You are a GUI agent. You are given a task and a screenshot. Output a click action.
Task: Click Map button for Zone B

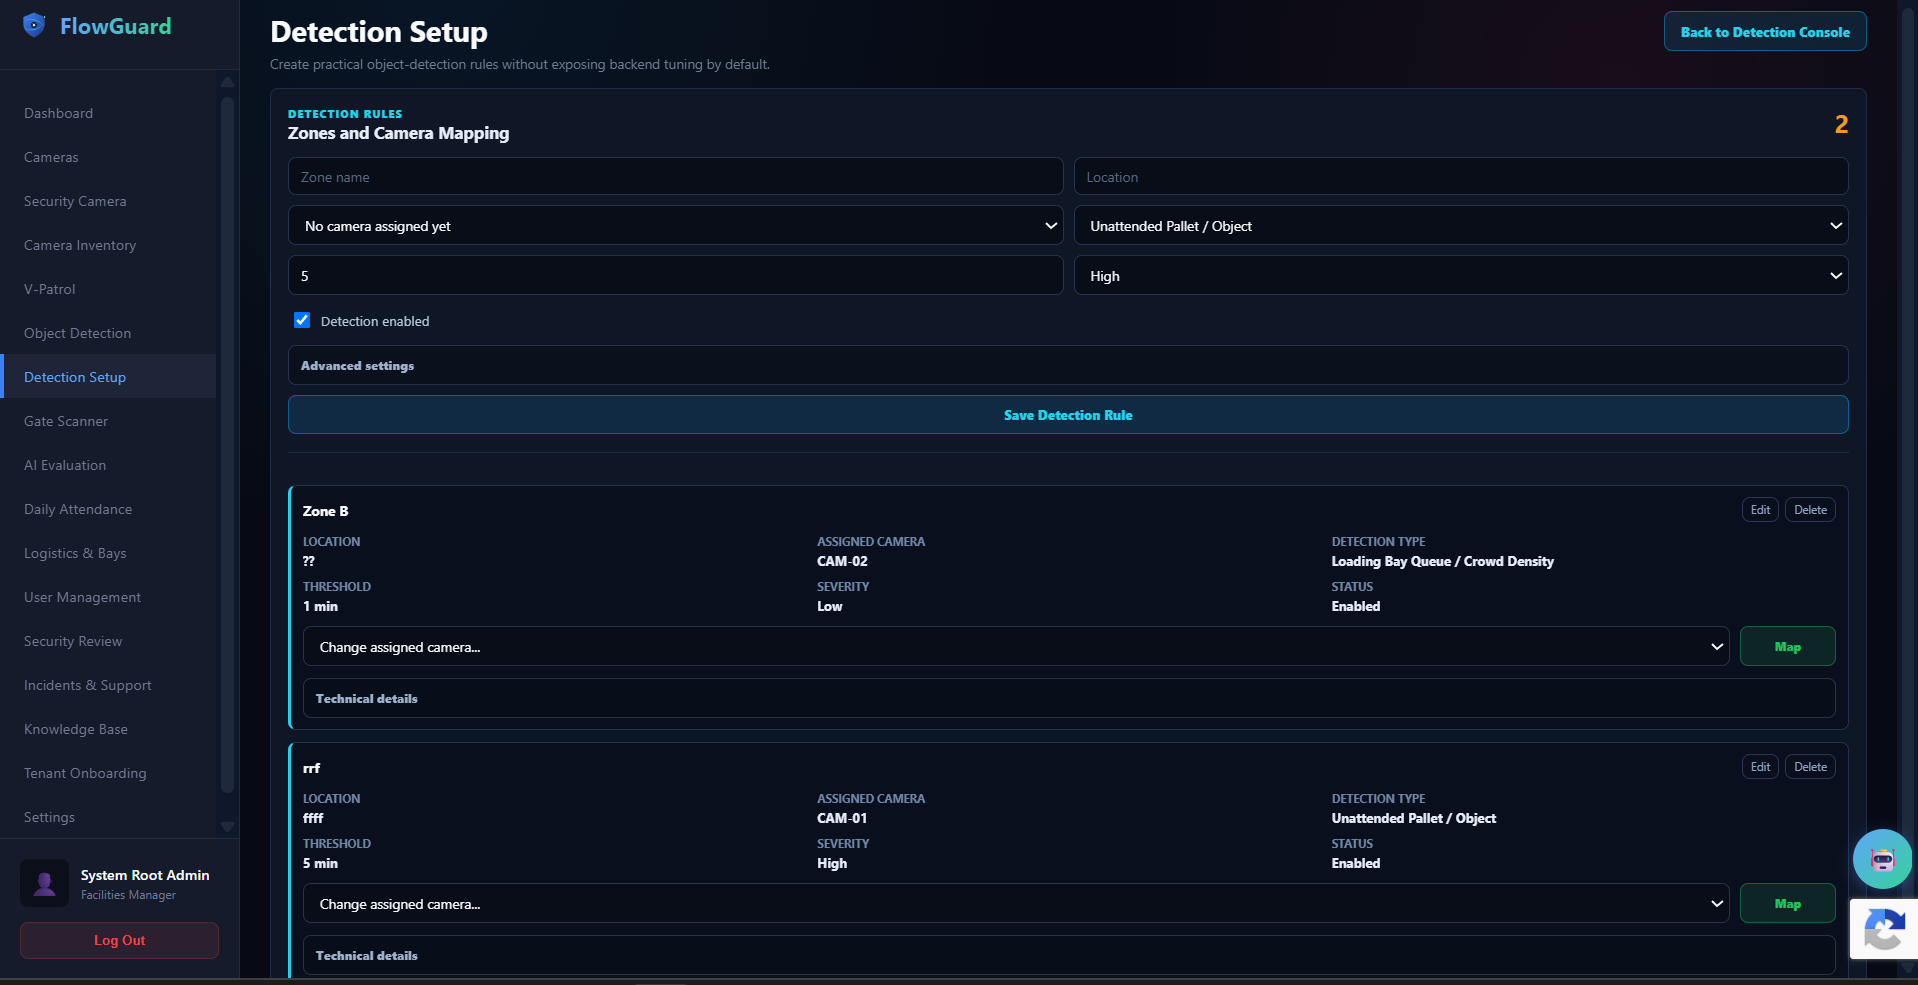click(x=1787, y=647)
